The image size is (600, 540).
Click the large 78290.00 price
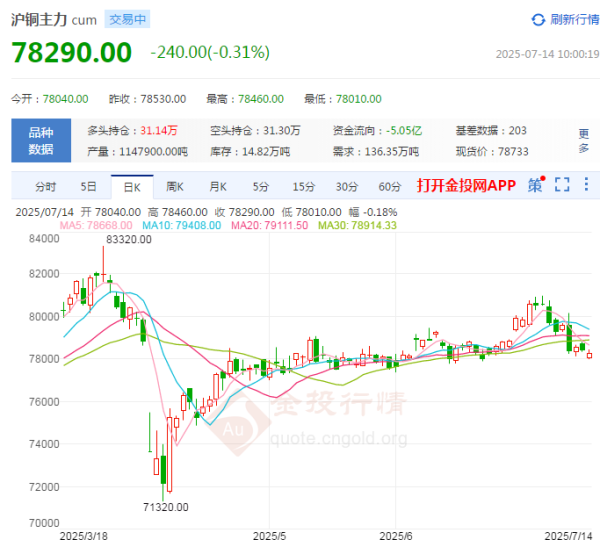click(x=72, y=52)
